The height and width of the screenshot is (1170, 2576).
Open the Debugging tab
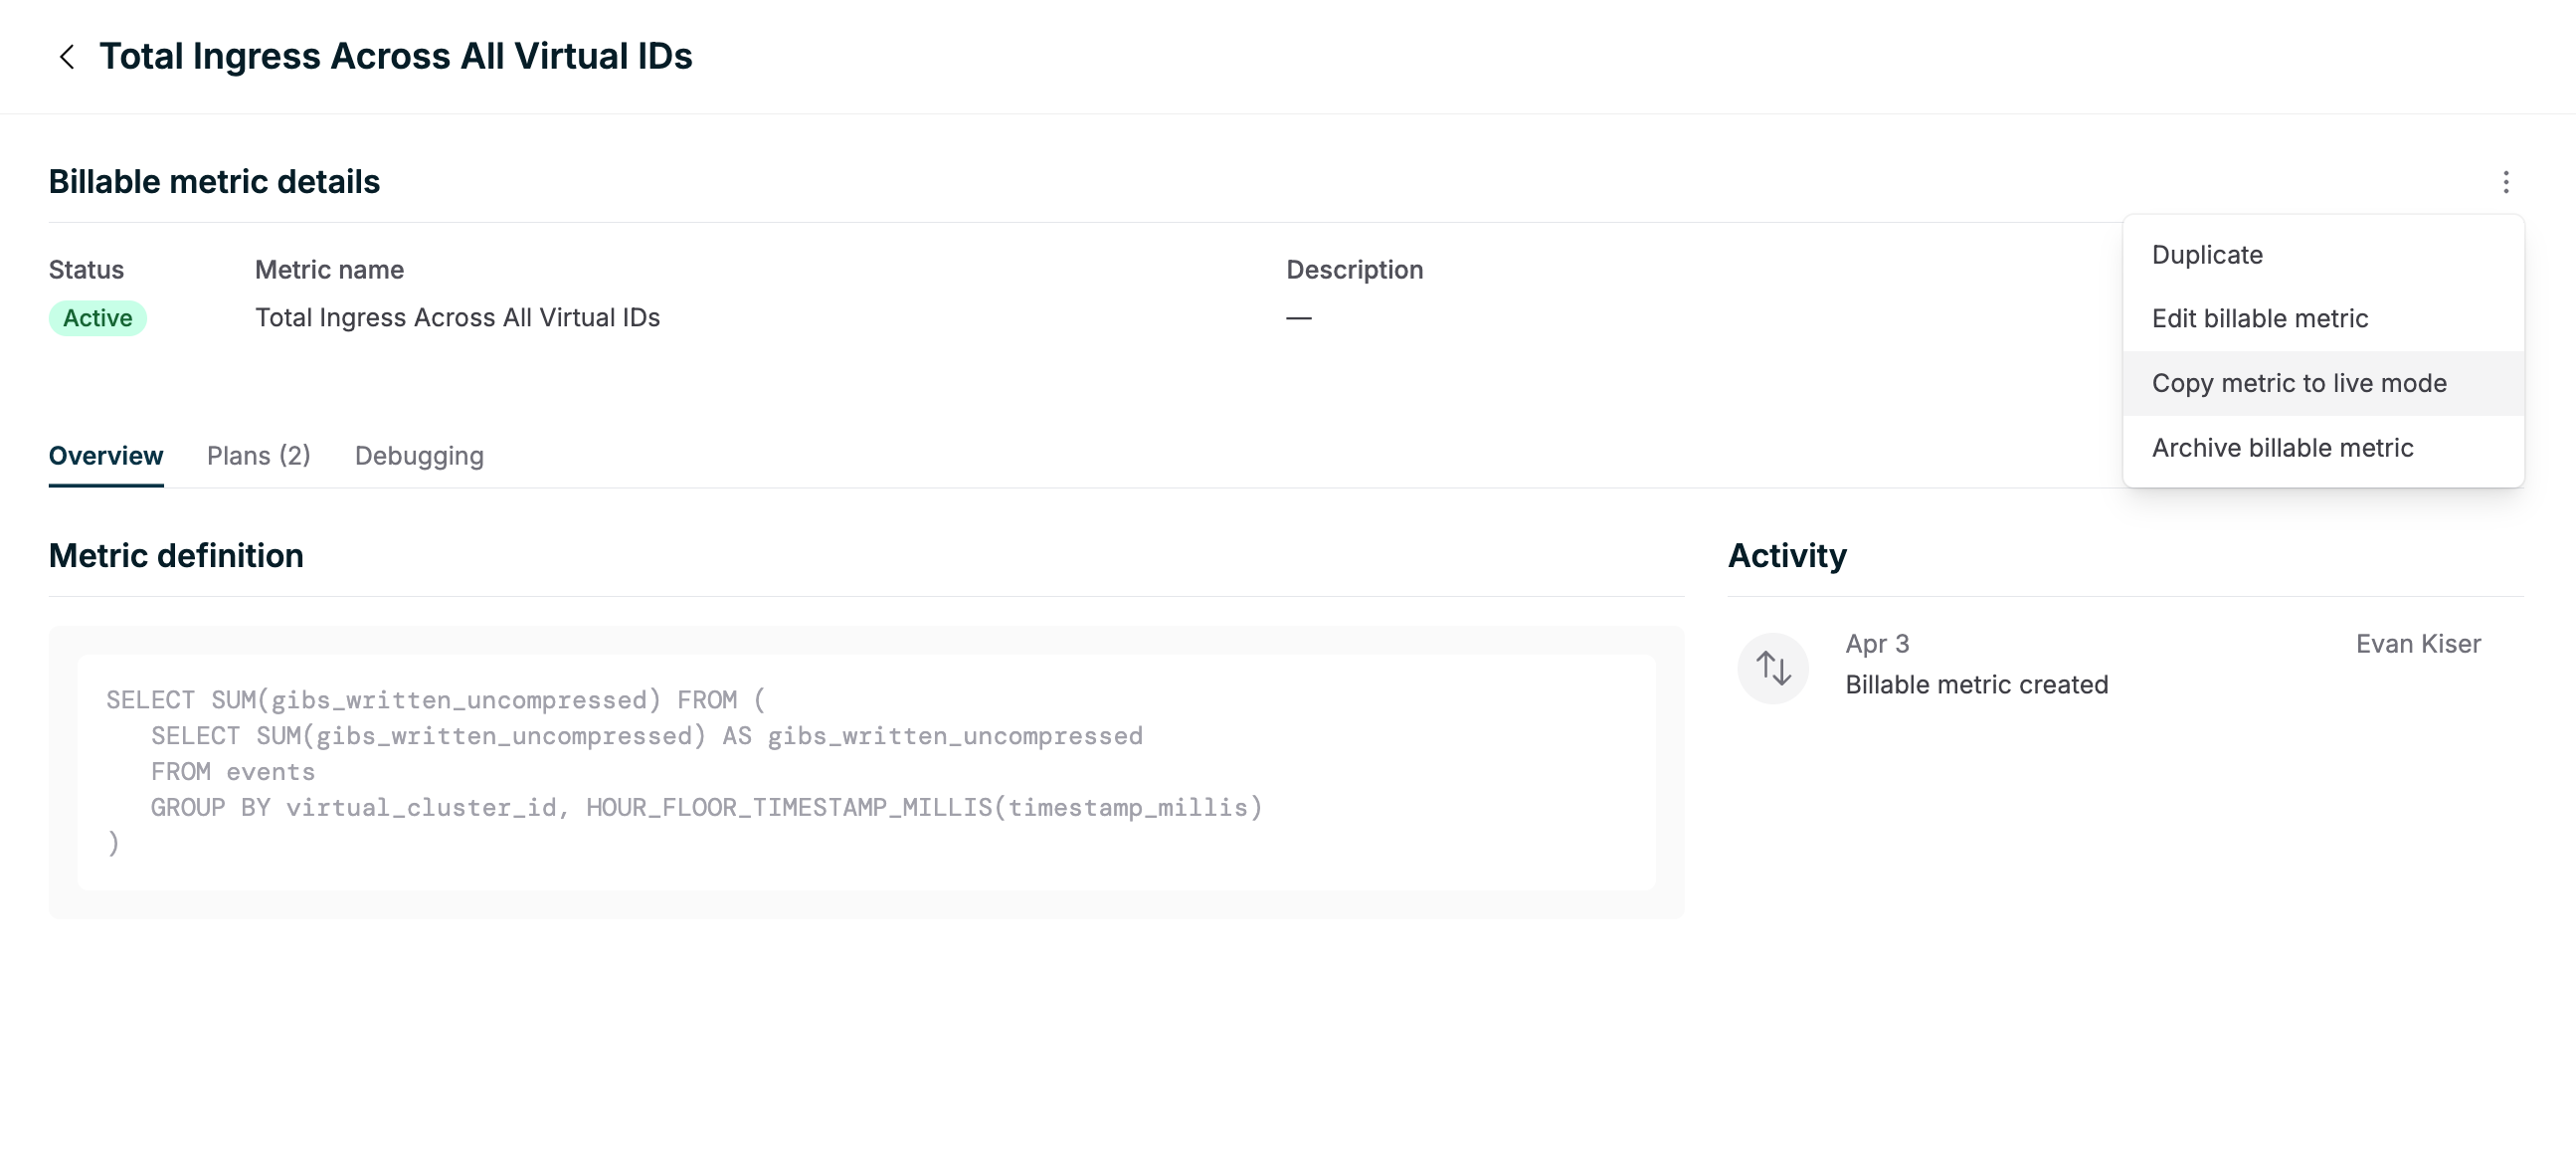(x=419, y=456)
